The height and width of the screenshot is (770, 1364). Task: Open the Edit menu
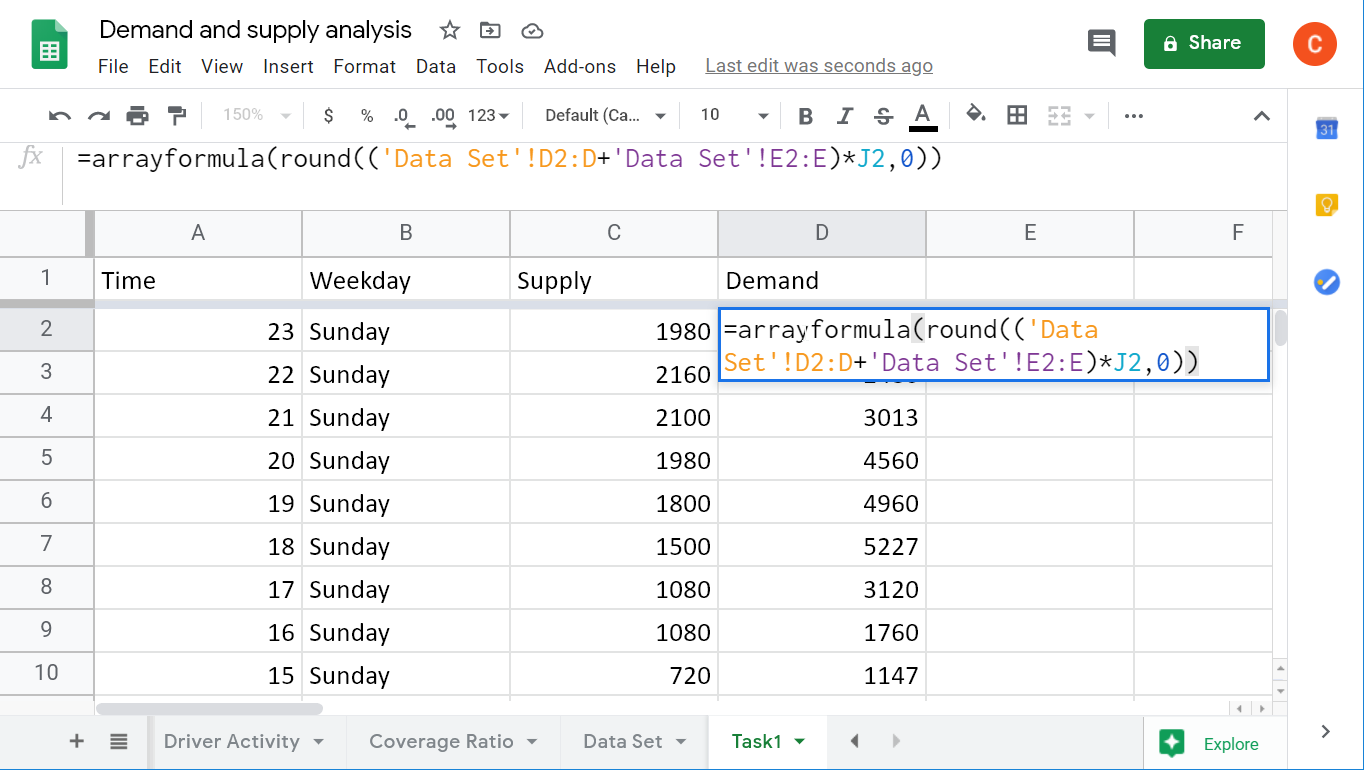click(165, 66)
